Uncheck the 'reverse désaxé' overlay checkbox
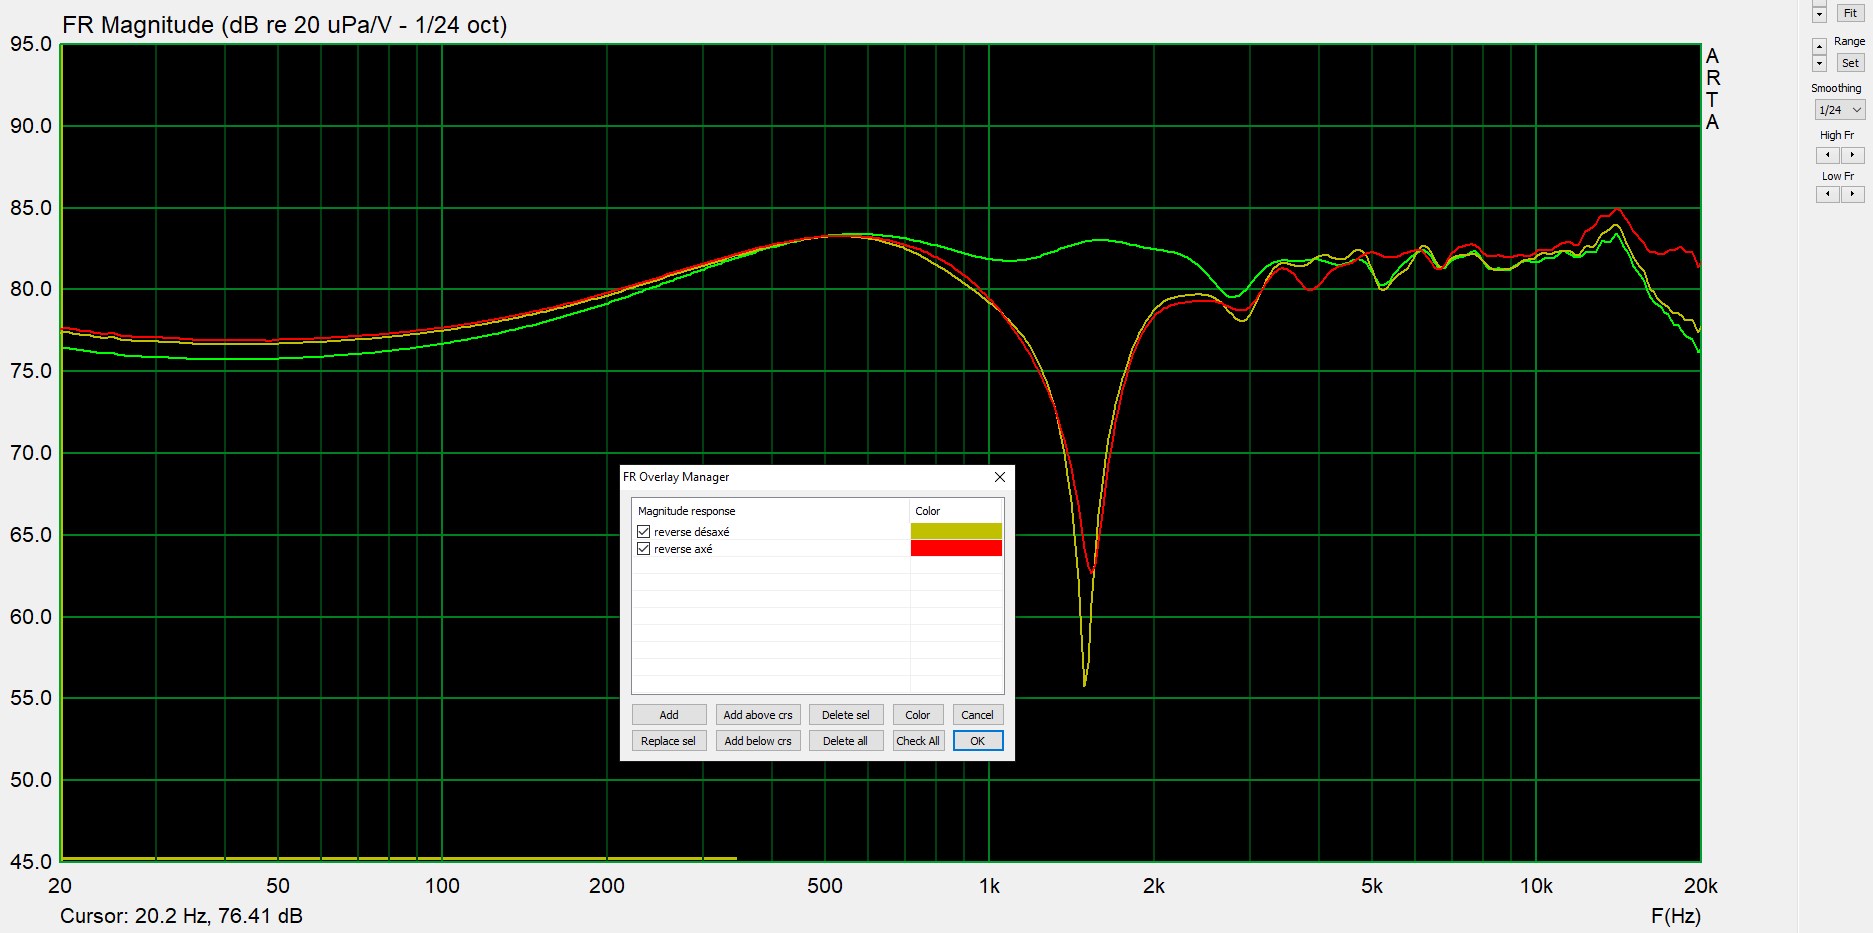 tap(644, 532)
